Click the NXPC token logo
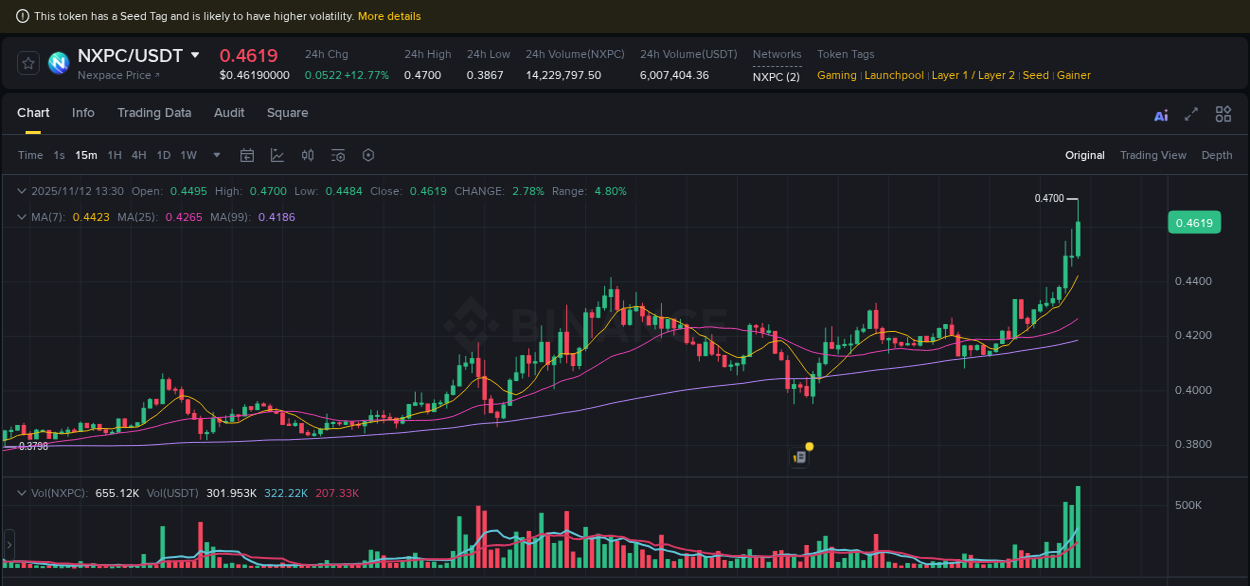 point(58,62)
